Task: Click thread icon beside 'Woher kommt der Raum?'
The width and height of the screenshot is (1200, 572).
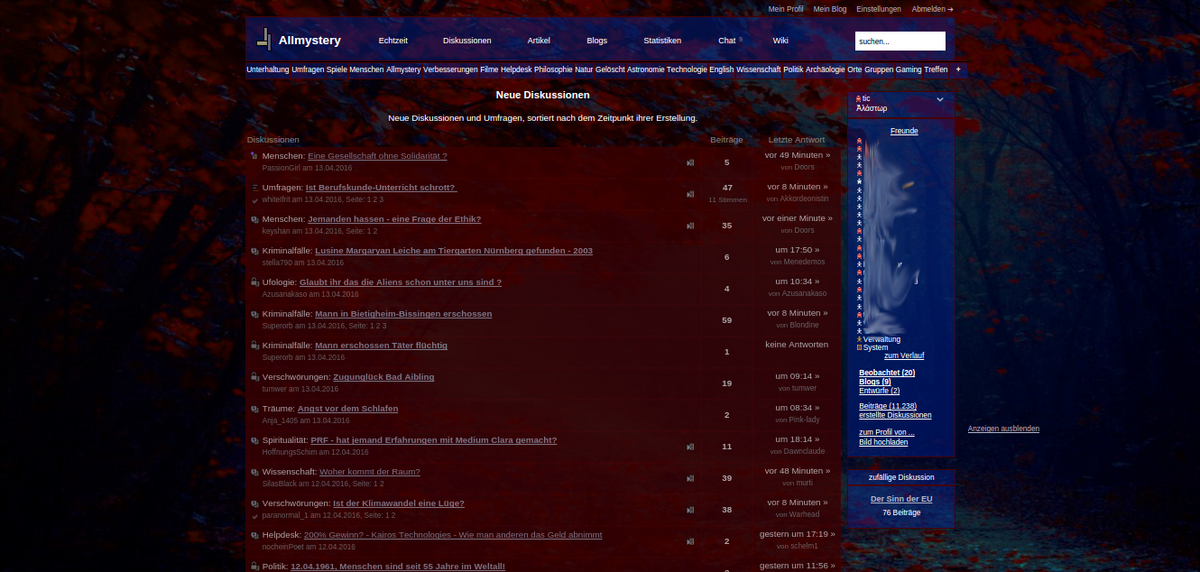Action: 255,472
